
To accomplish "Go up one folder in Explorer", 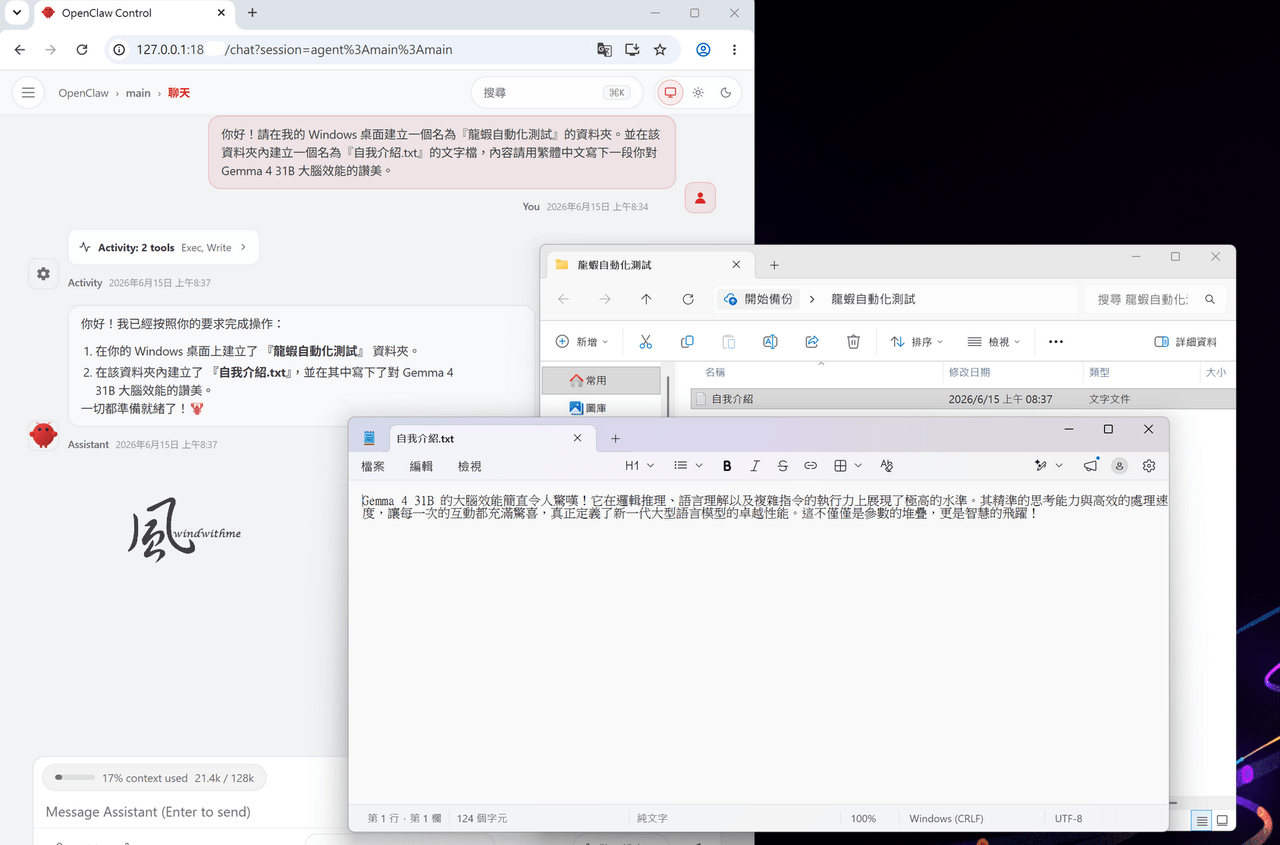I will pyautogui.click(x=646, y=299).
